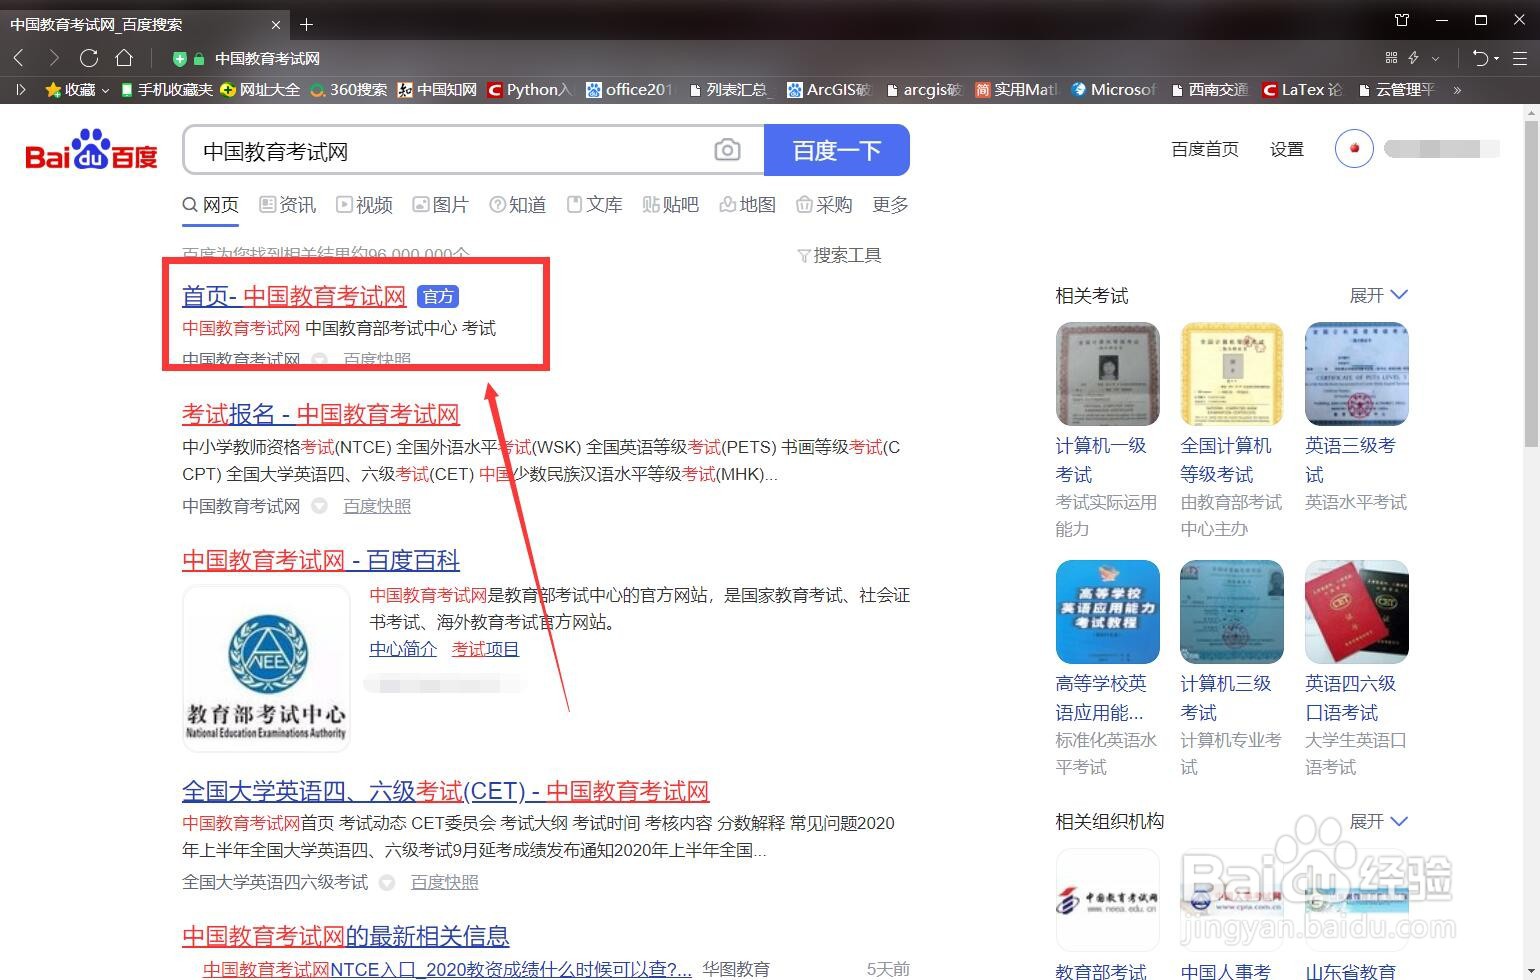Open the 计算机一级考试 thumbnail
The width and height of the screenshot is (1540, 980).
[1108, 374]
